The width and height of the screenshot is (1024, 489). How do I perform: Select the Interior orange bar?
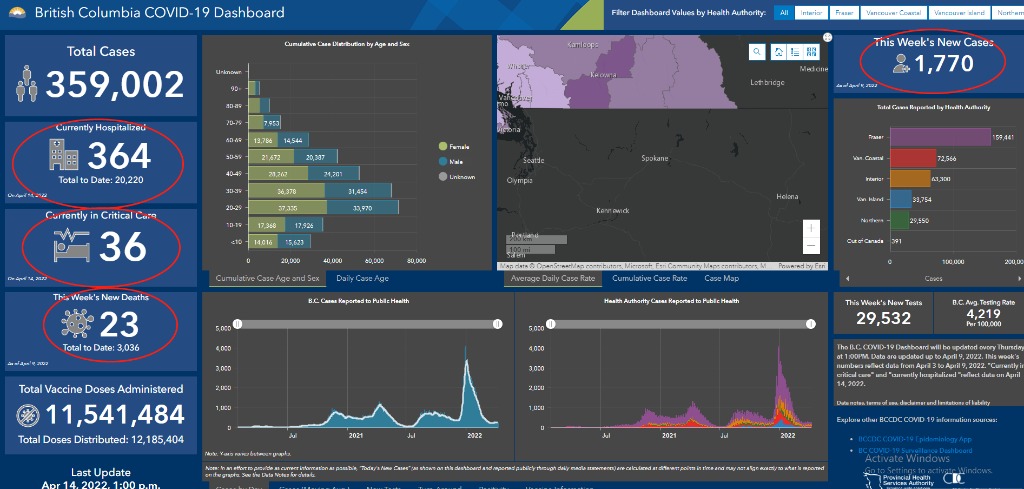pos(910,178)
